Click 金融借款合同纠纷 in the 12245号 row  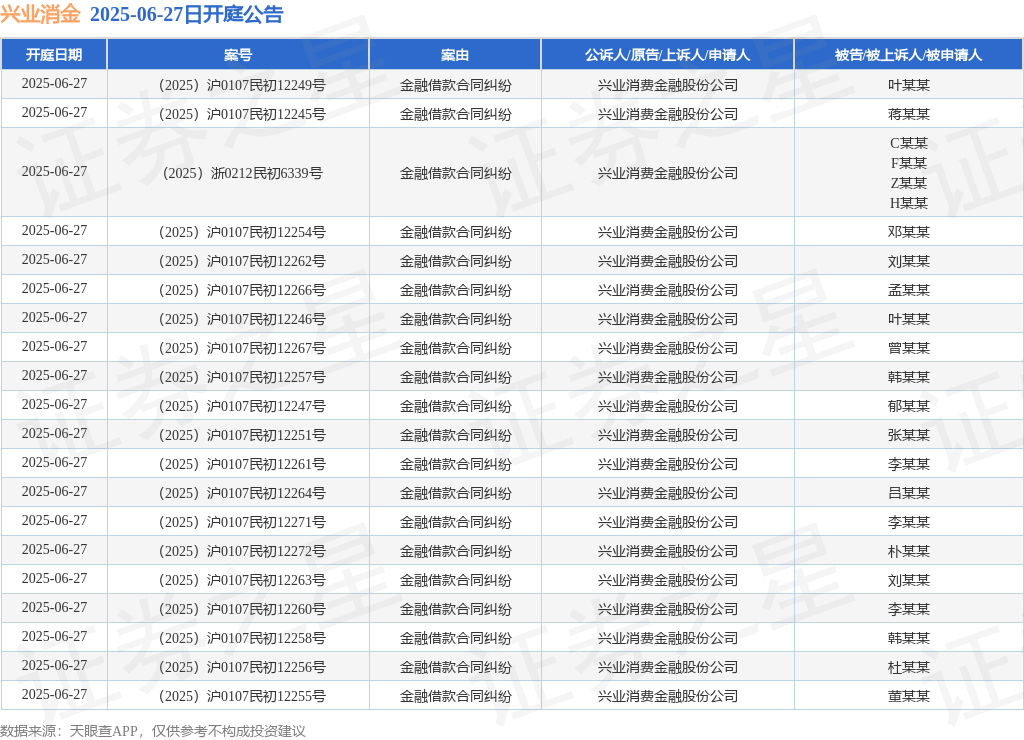point(455,114)
